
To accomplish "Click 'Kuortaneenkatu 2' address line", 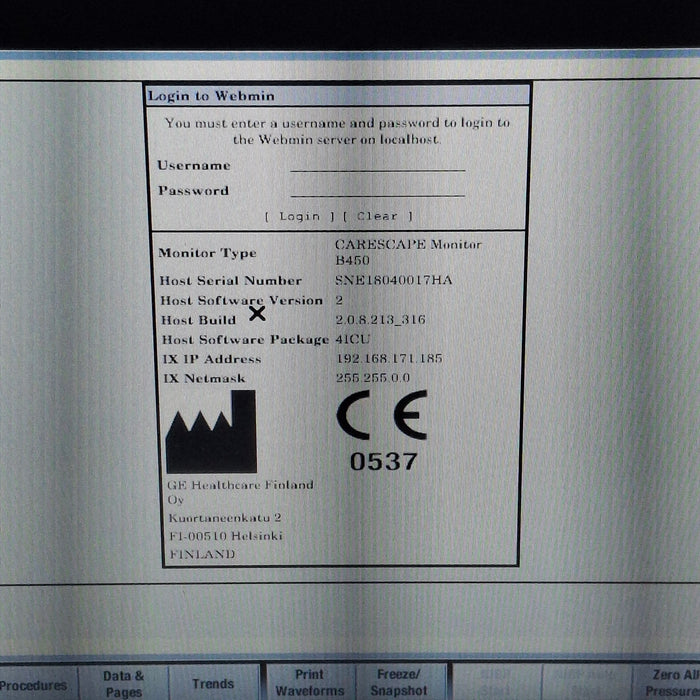I will (x=225, y=518).
